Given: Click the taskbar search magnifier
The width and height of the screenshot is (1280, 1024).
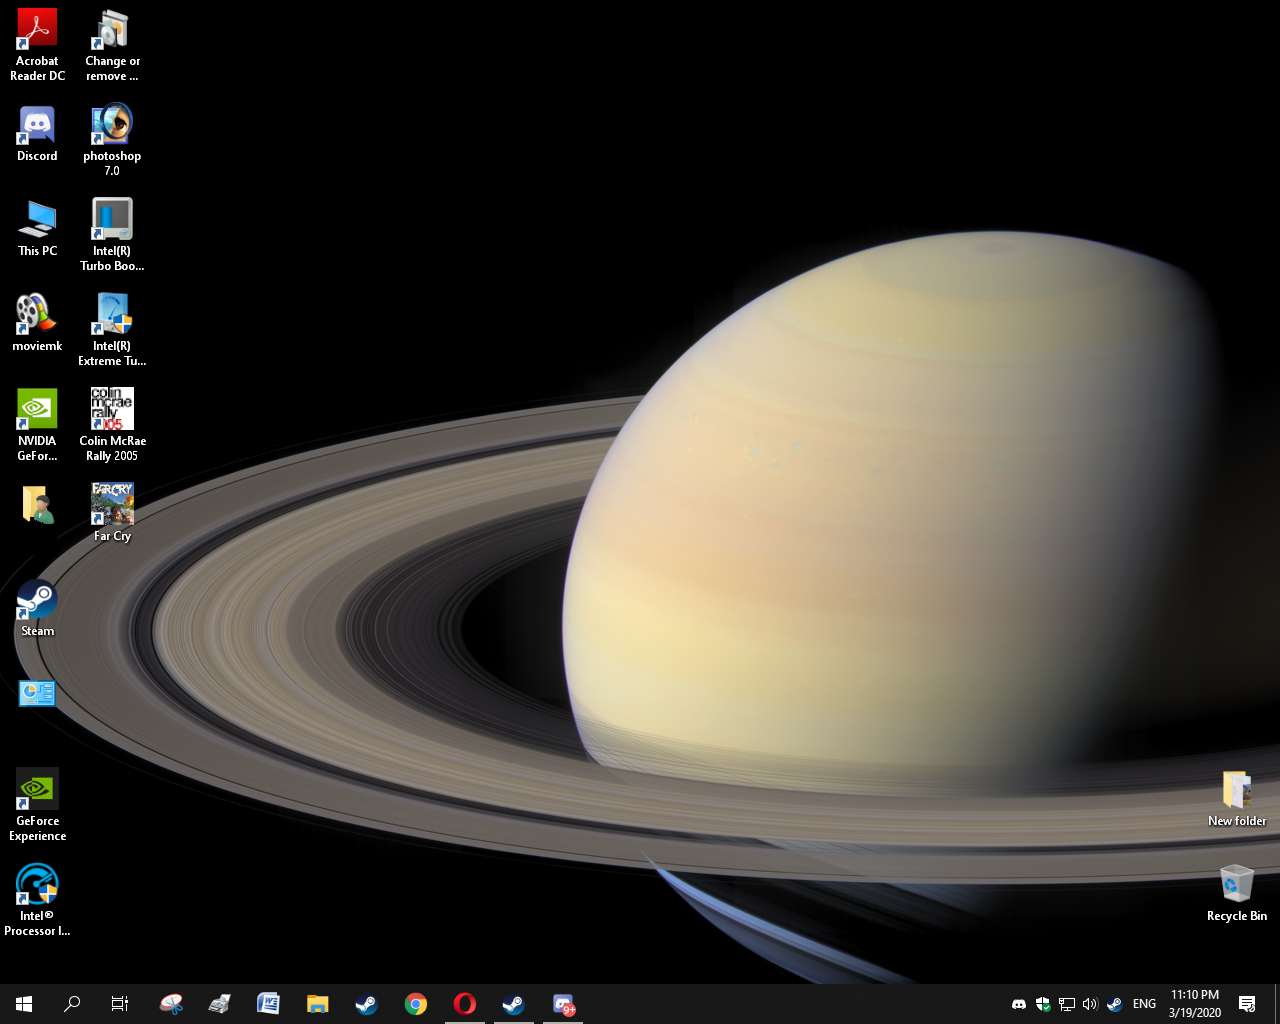Looking at the screenshot, I should 72,1004.
